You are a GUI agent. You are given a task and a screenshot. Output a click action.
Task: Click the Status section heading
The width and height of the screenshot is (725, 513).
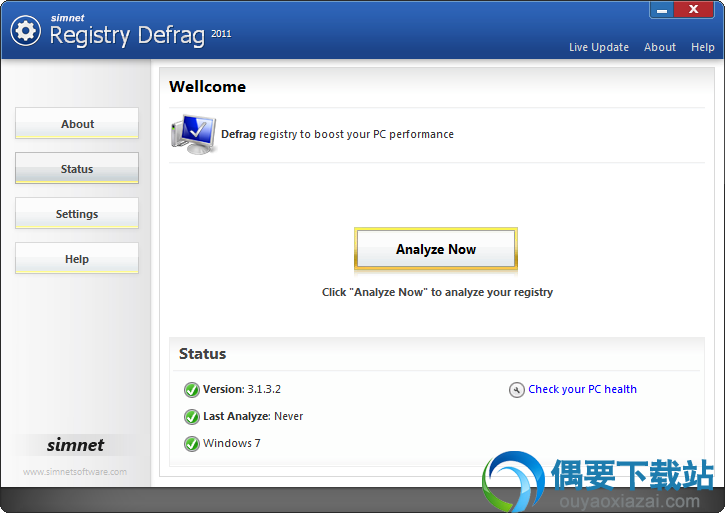pos(203,354)
